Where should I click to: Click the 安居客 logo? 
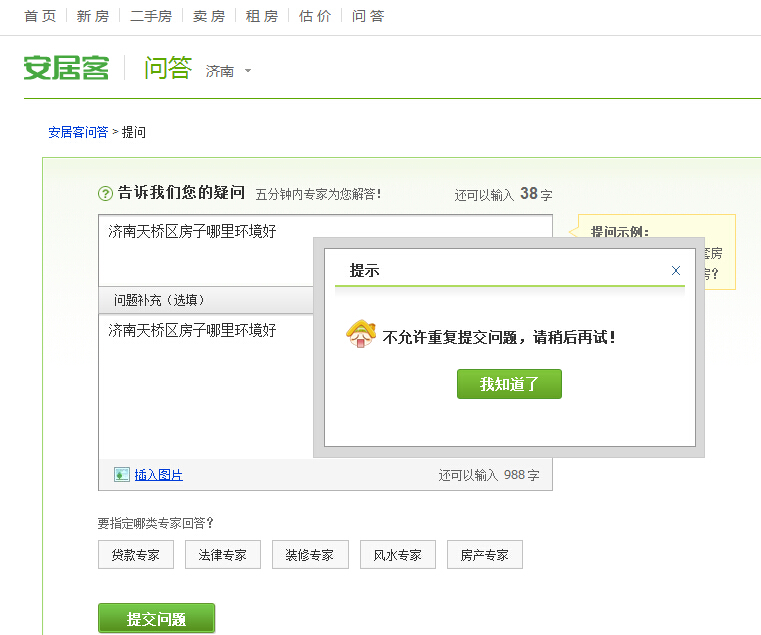(66, 67)
